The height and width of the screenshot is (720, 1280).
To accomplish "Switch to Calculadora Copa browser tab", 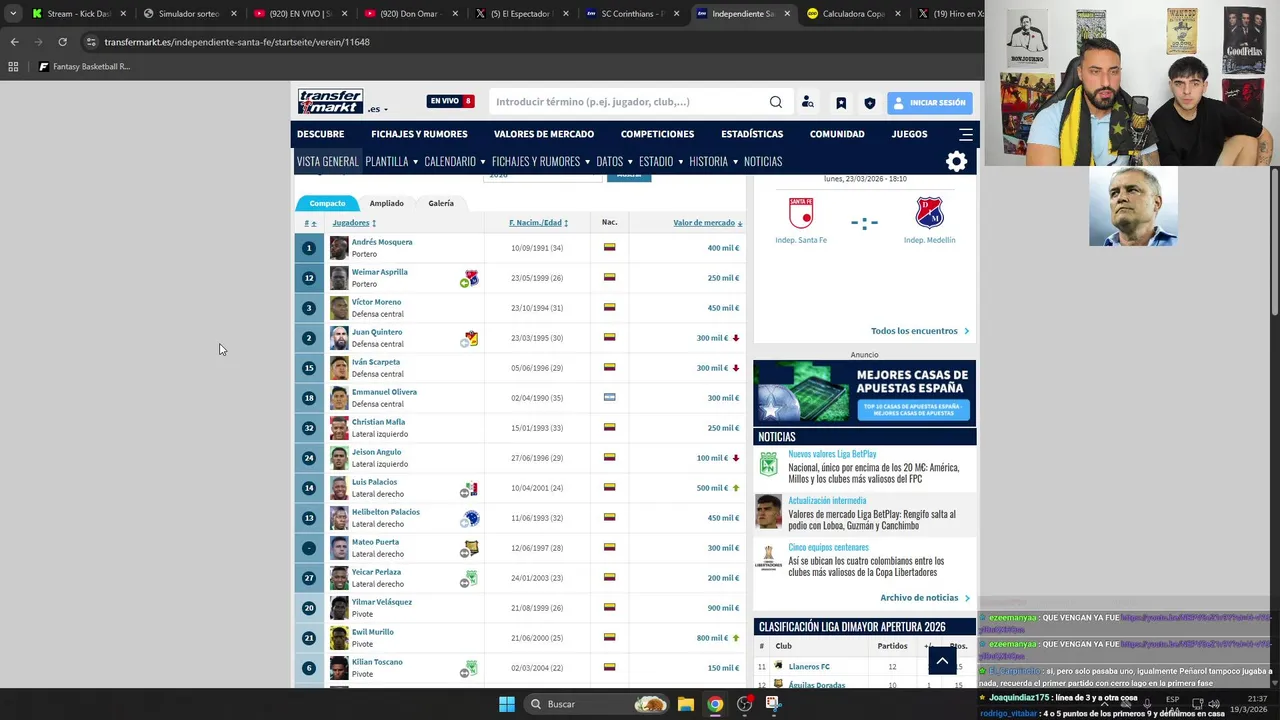I will tap(853, 14).
